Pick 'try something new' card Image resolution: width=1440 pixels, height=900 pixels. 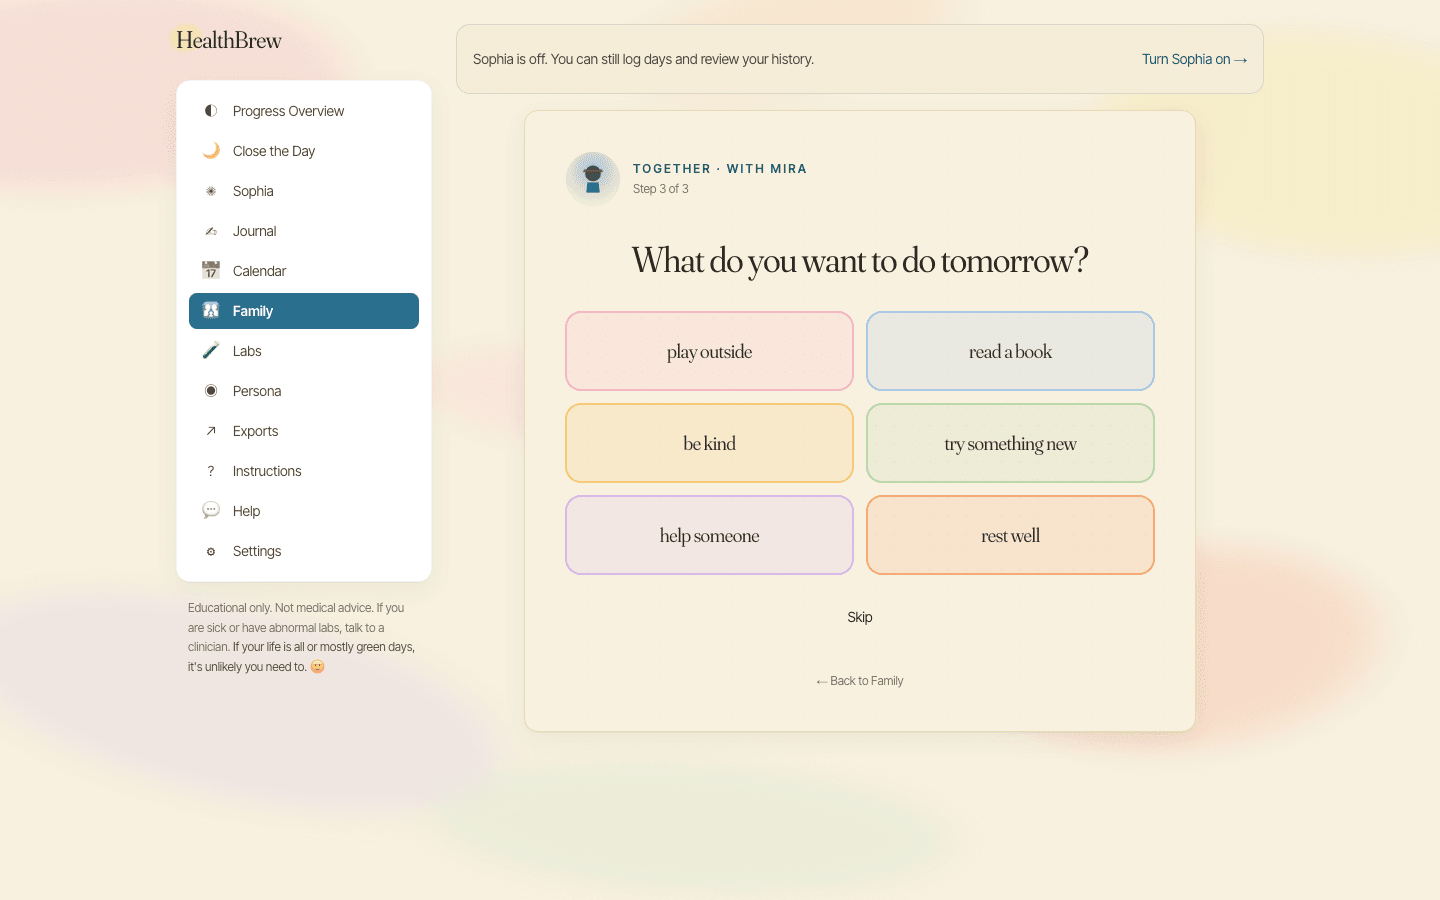1010,443
